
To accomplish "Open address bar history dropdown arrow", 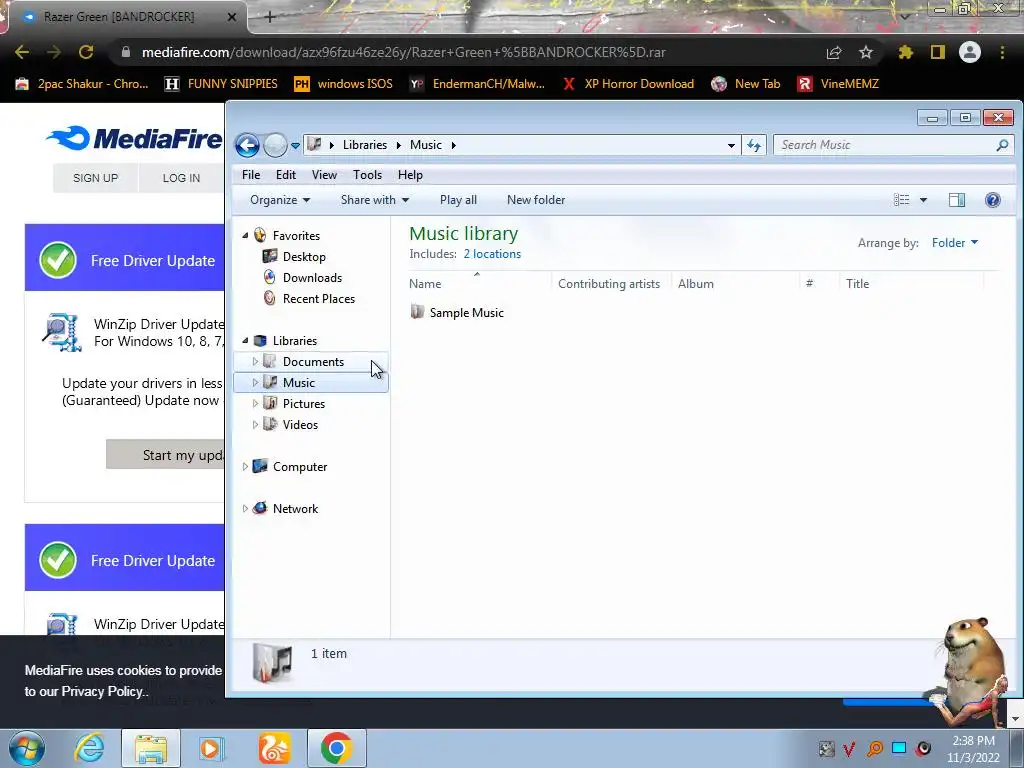I will pos(731,145).
